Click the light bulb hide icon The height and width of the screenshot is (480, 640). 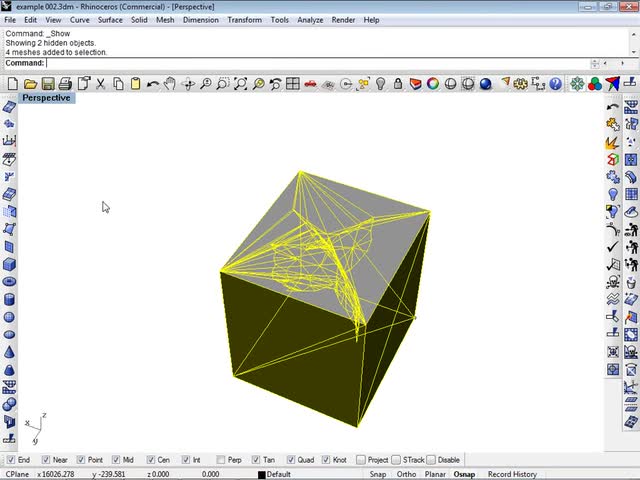click(380, 84)
